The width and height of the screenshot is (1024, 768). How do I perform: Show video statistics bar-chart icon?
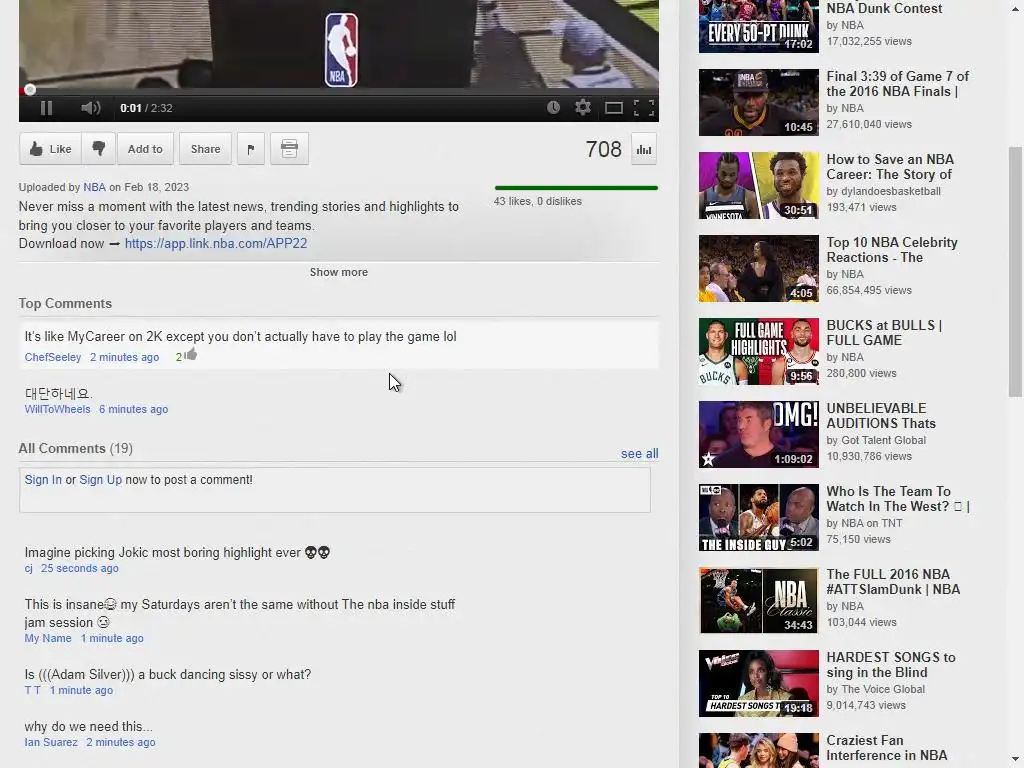pyautogui.click(x=644, y=150)
